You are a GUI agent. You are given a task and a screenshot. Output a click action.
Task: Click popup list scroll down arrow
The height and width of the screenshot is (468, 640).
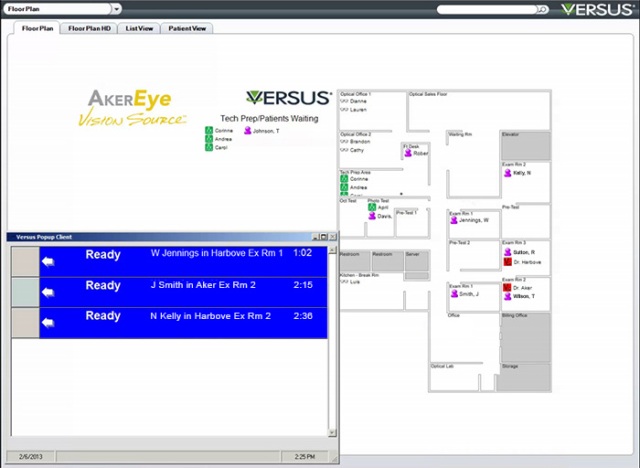tap(332, 433)
